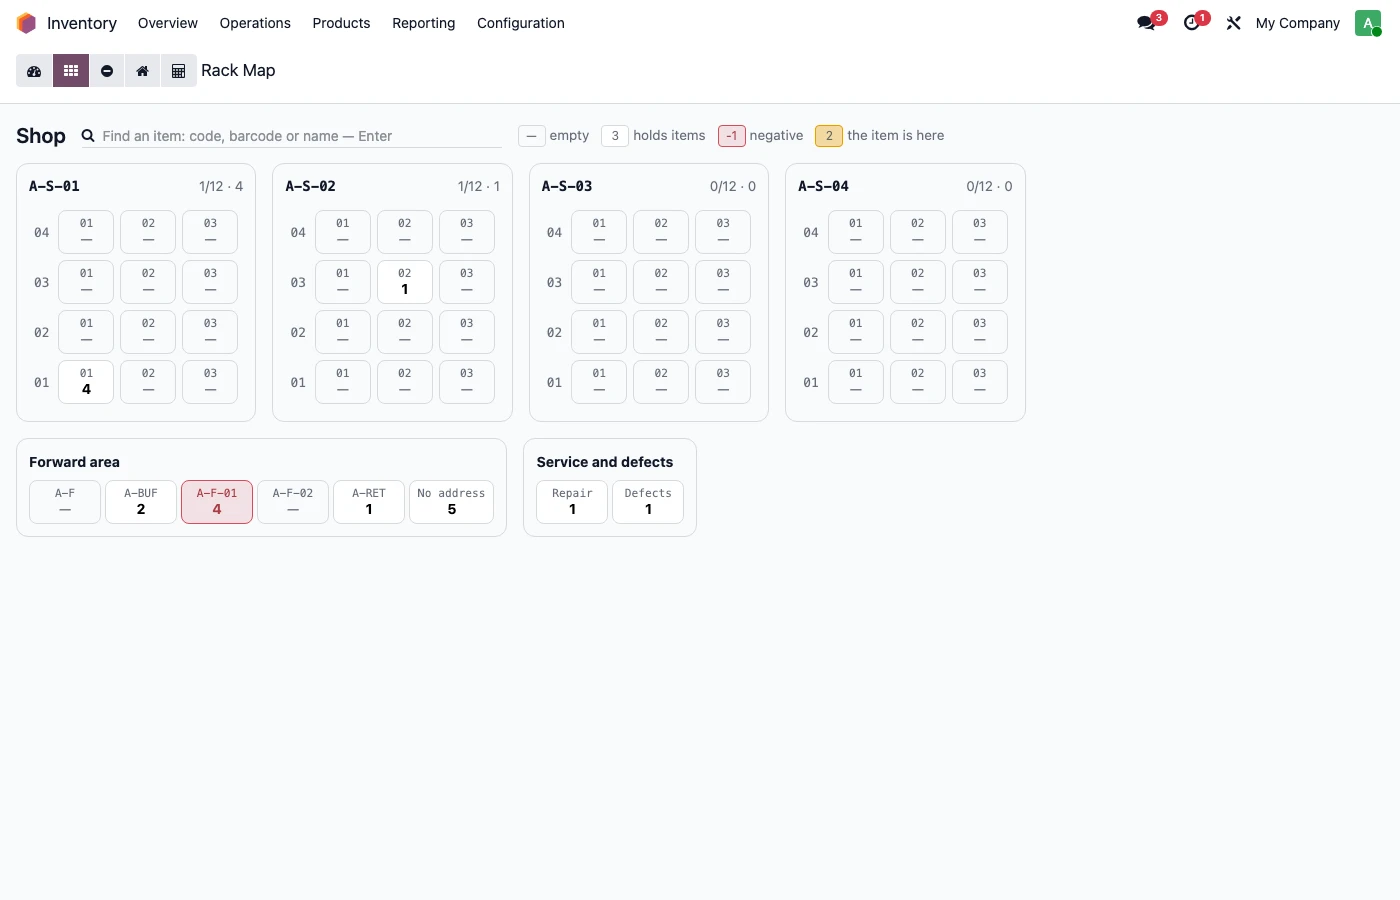The width and height of the screenshot is (1400, 900).
Task: Select A-S-02 cell holding 1 item
Action: click(405, 282)
